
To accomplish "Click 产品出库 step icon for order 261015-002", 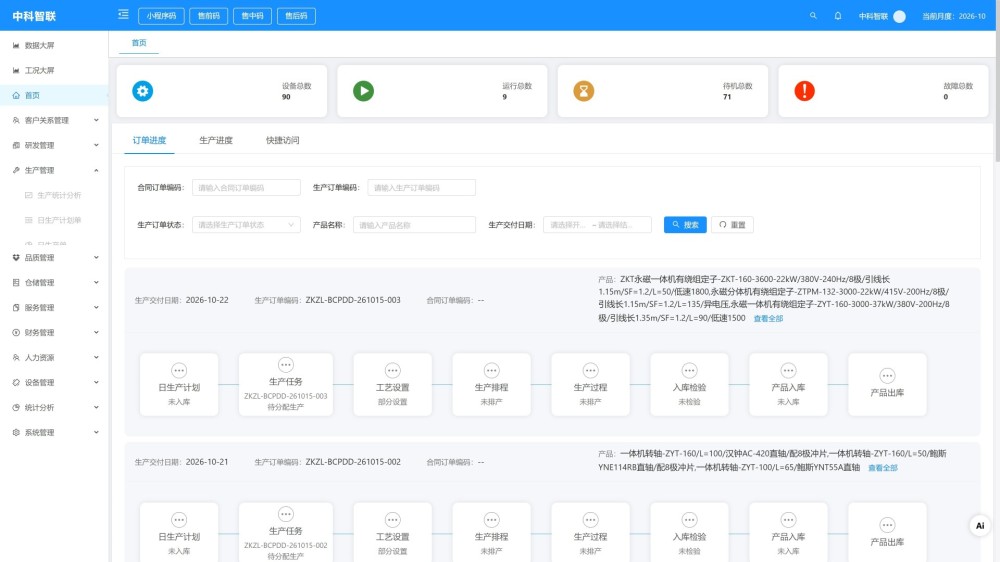I will (x=887, y=525).
